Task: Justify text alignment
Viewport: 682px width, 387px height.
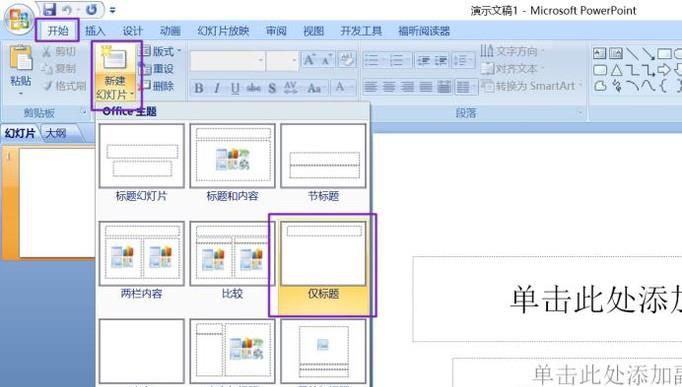Action: point(425,87)
